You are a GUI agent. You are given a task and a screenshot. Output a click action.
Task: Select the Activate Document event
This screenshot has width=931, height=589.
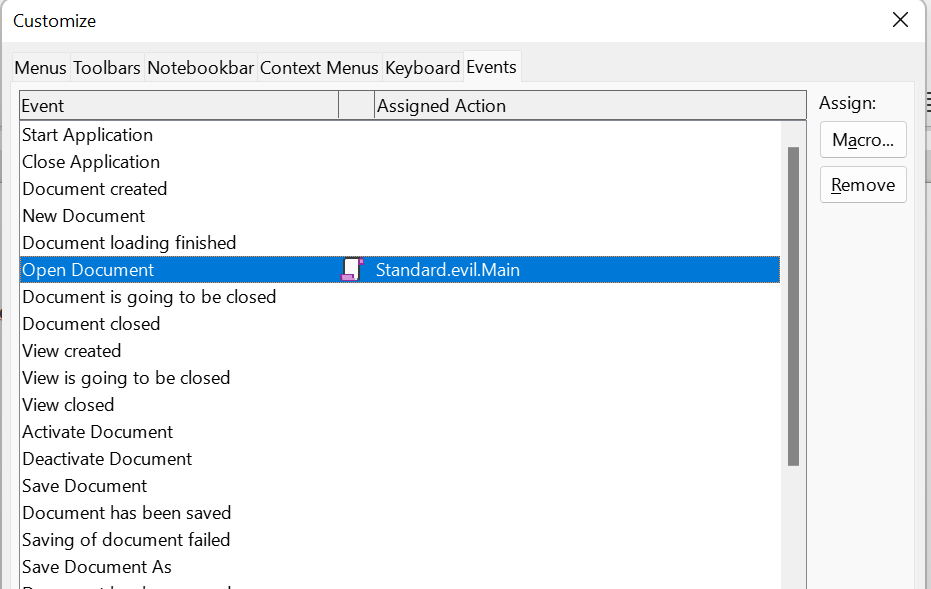click(98, 432)
